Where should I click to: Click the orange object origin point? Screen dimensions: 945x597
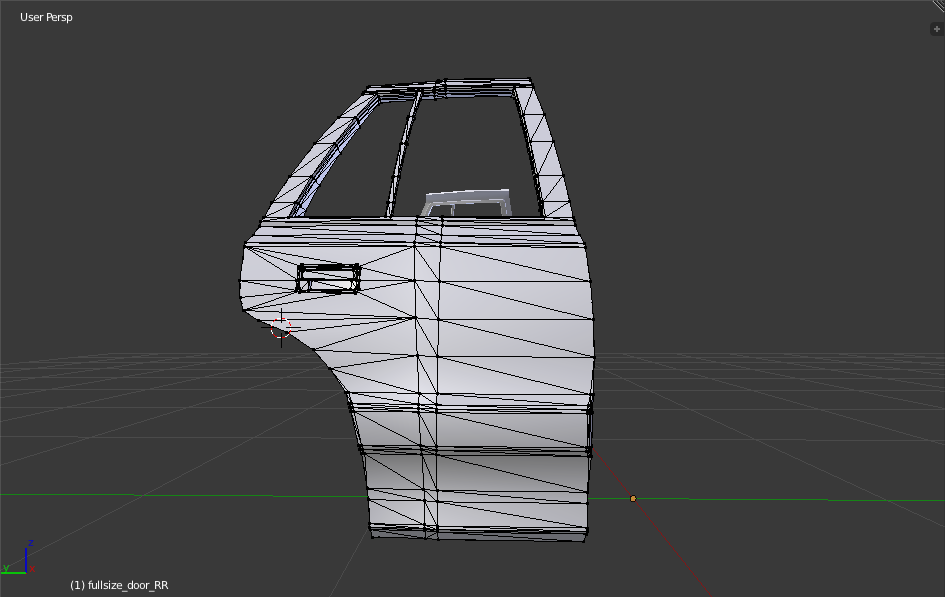(633, 498)
